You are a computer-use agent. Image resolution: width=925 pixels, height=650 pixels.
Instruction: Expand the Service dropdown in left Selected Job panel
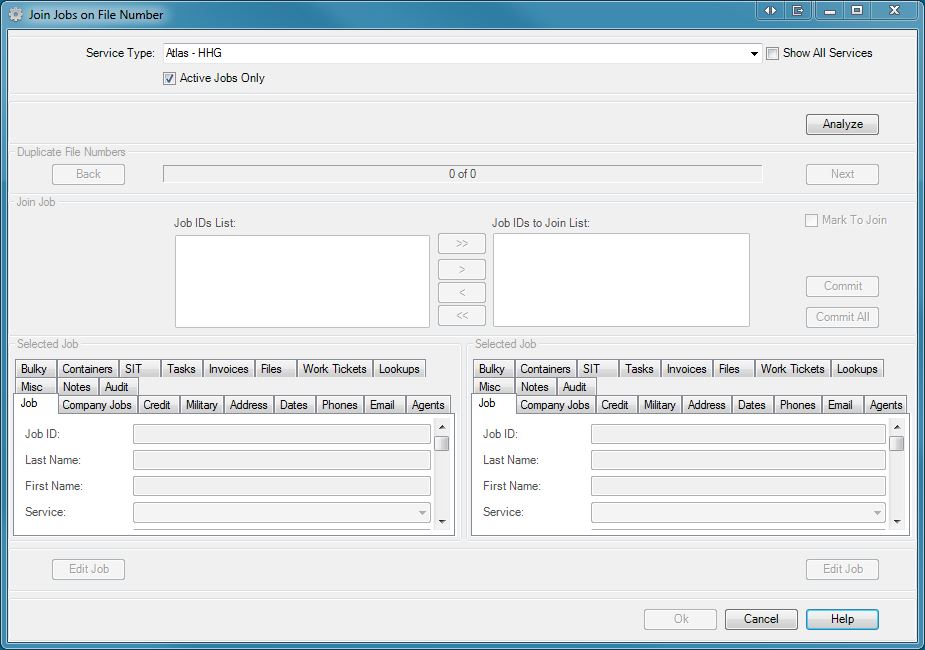422,513
